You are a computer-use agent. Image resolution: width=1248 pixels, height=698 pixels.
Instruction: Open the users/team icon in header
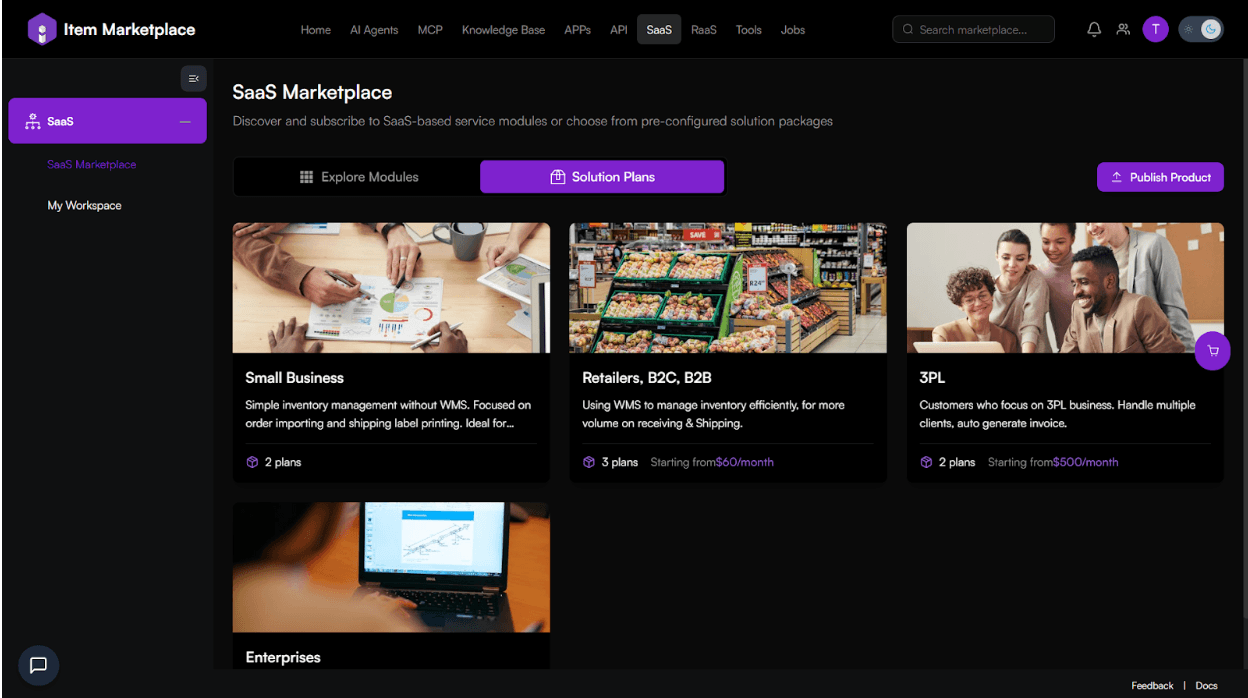pyautogui.click(x=1123, y=29)
